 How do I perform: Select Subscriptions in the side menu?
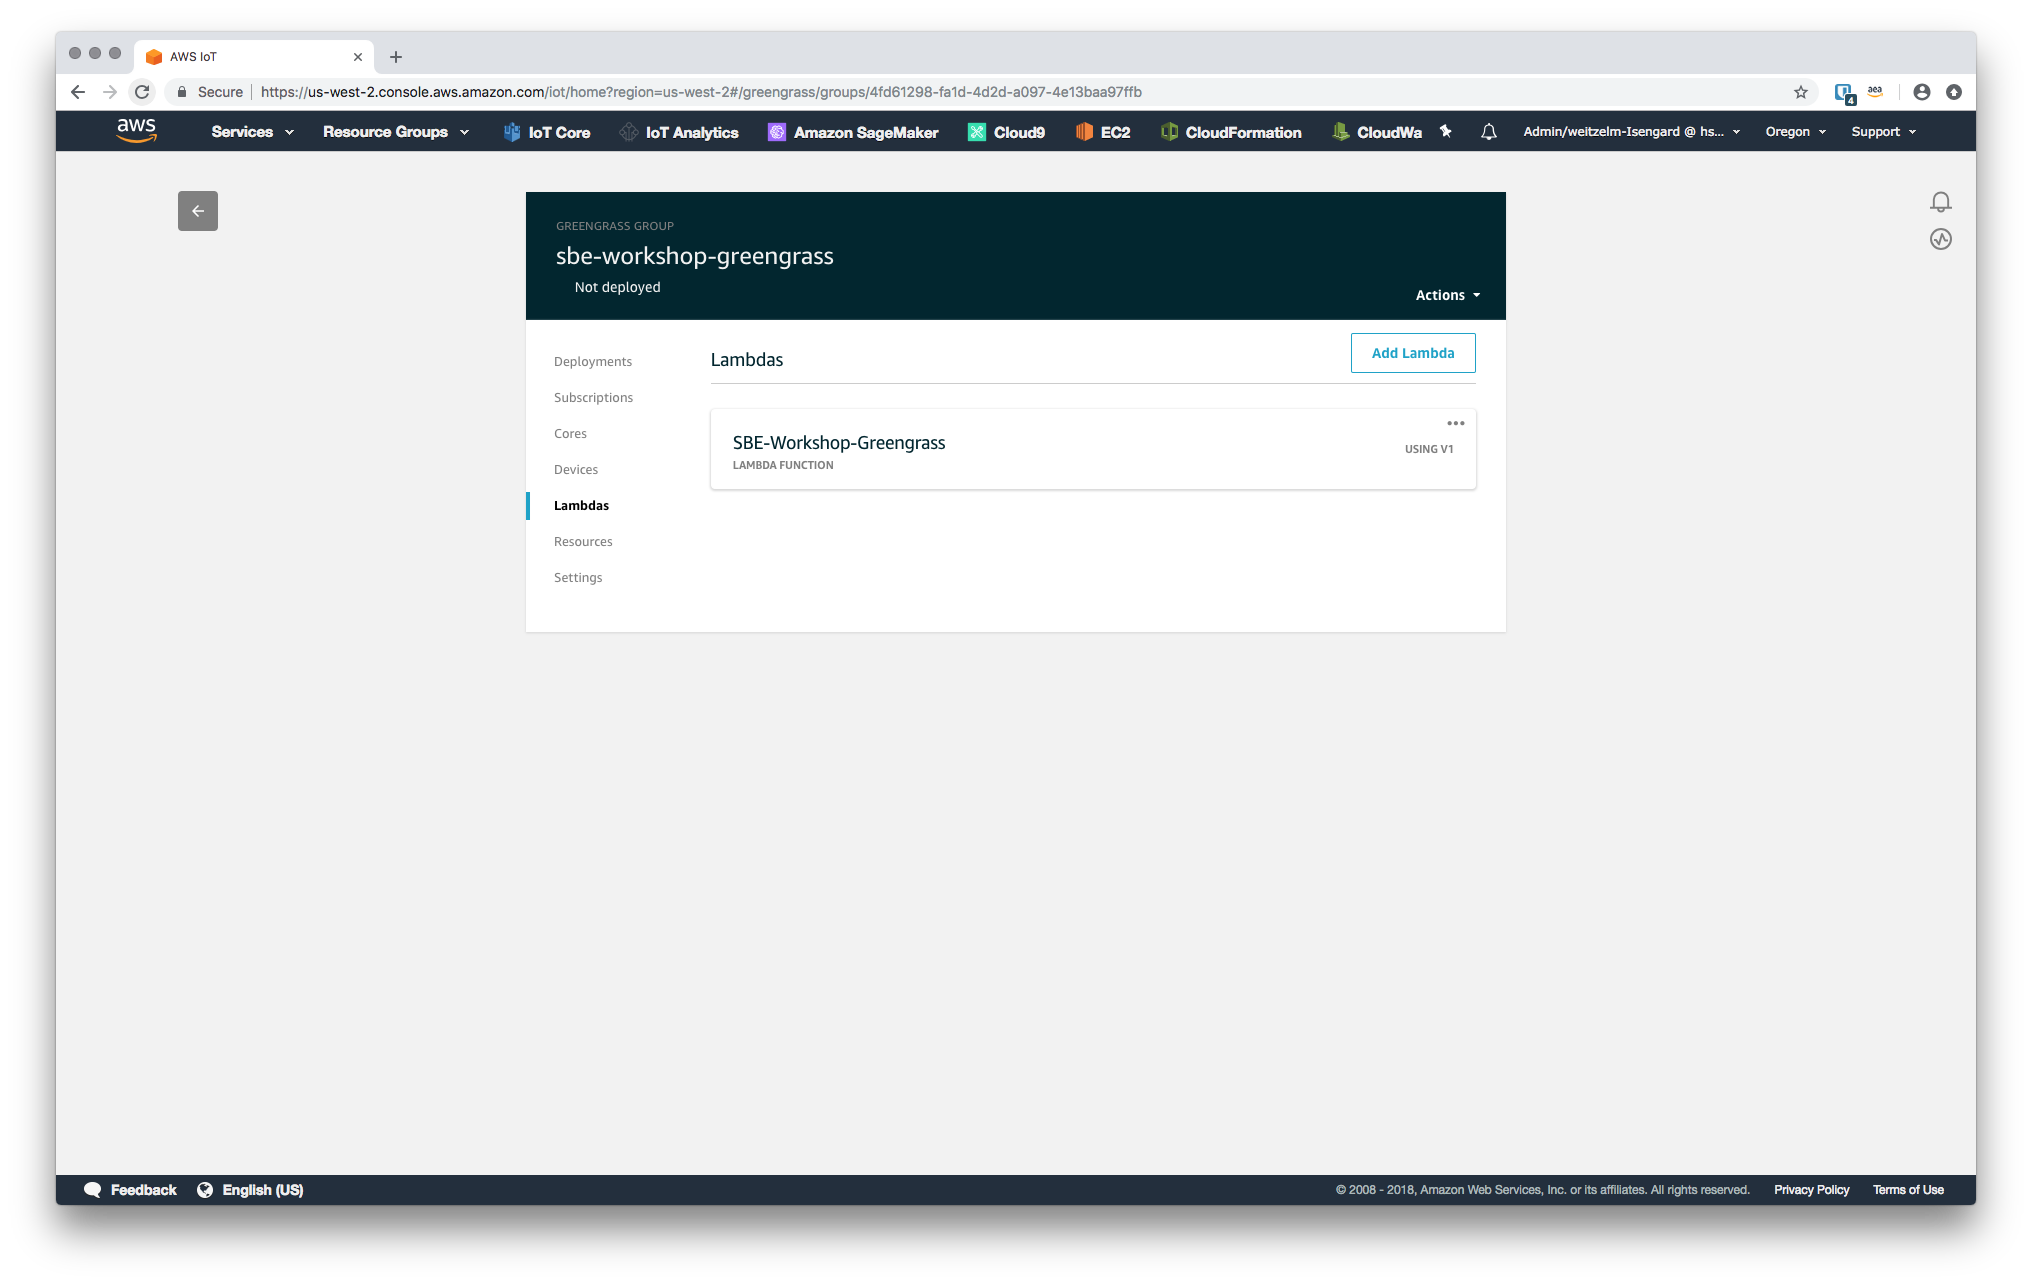click(593, 398)
